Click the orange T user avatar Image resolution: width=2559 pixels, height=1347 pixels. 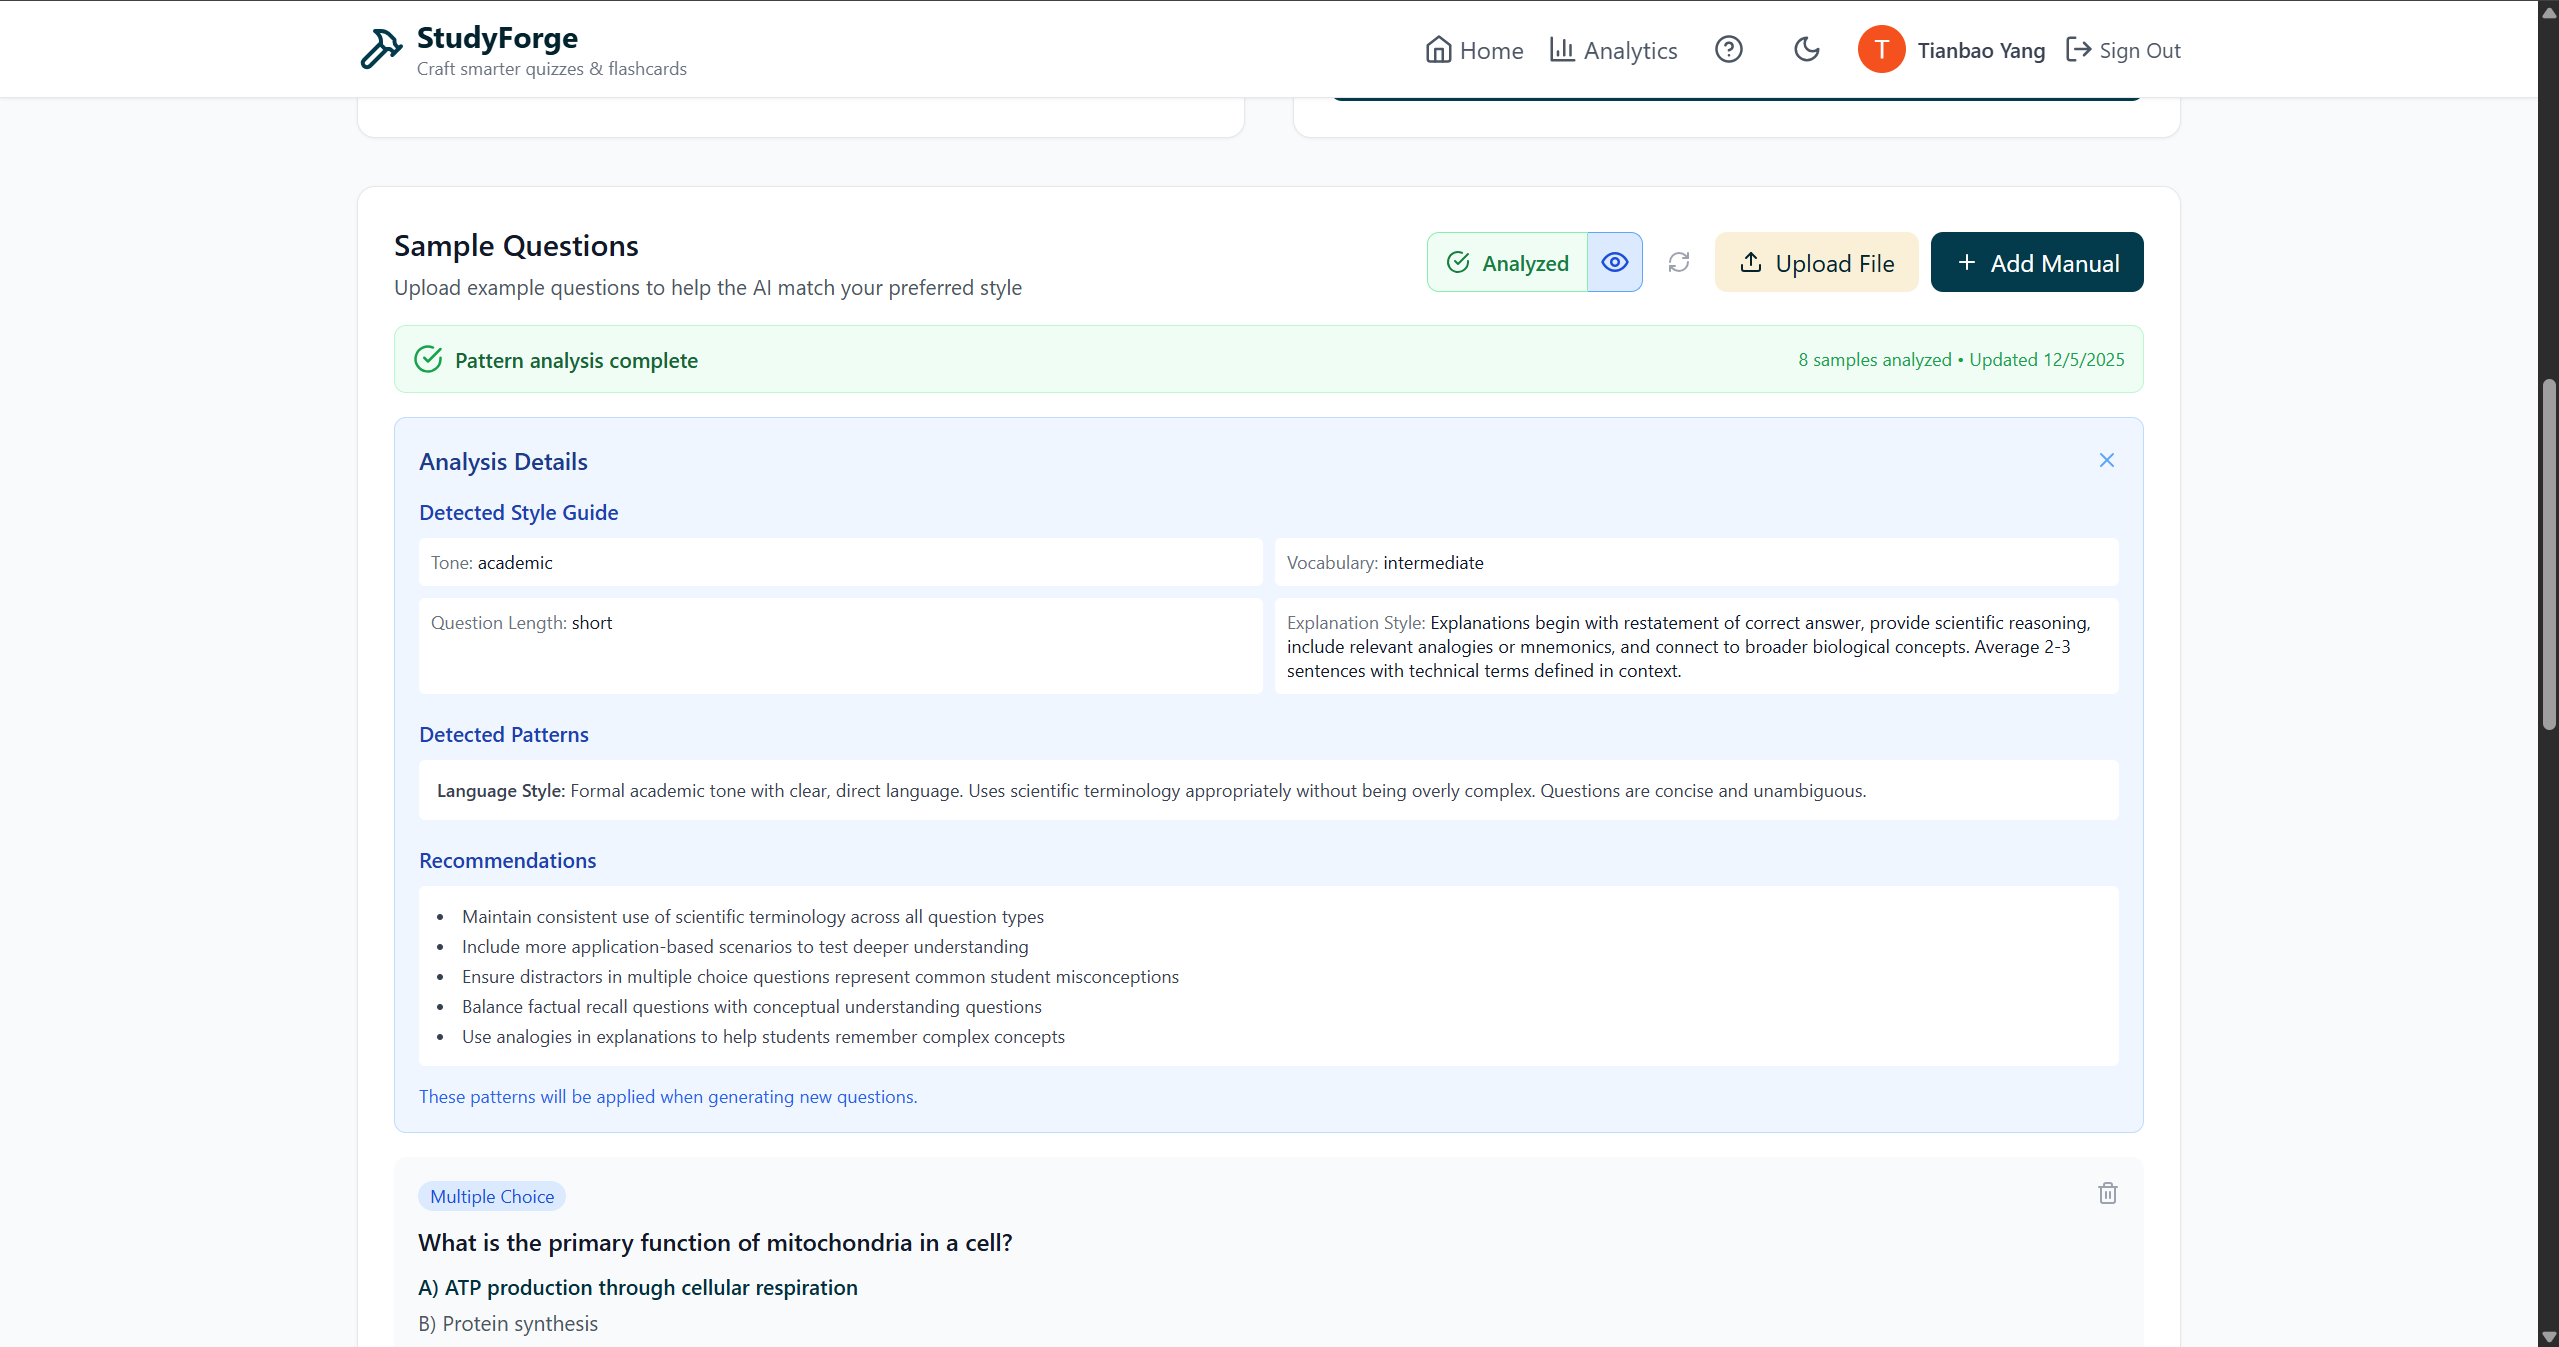1880,49
